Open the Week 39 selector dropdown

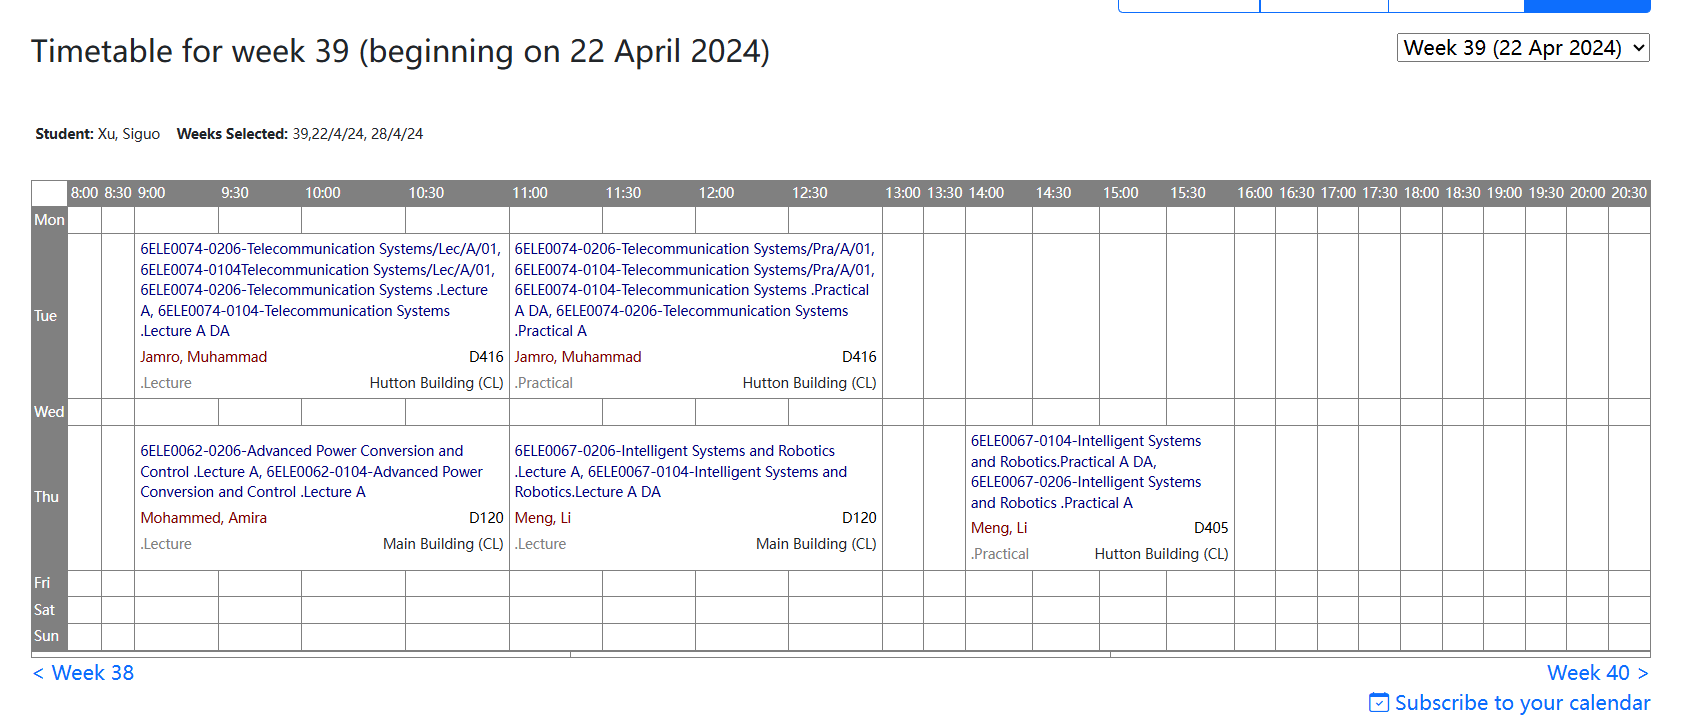1522,48
